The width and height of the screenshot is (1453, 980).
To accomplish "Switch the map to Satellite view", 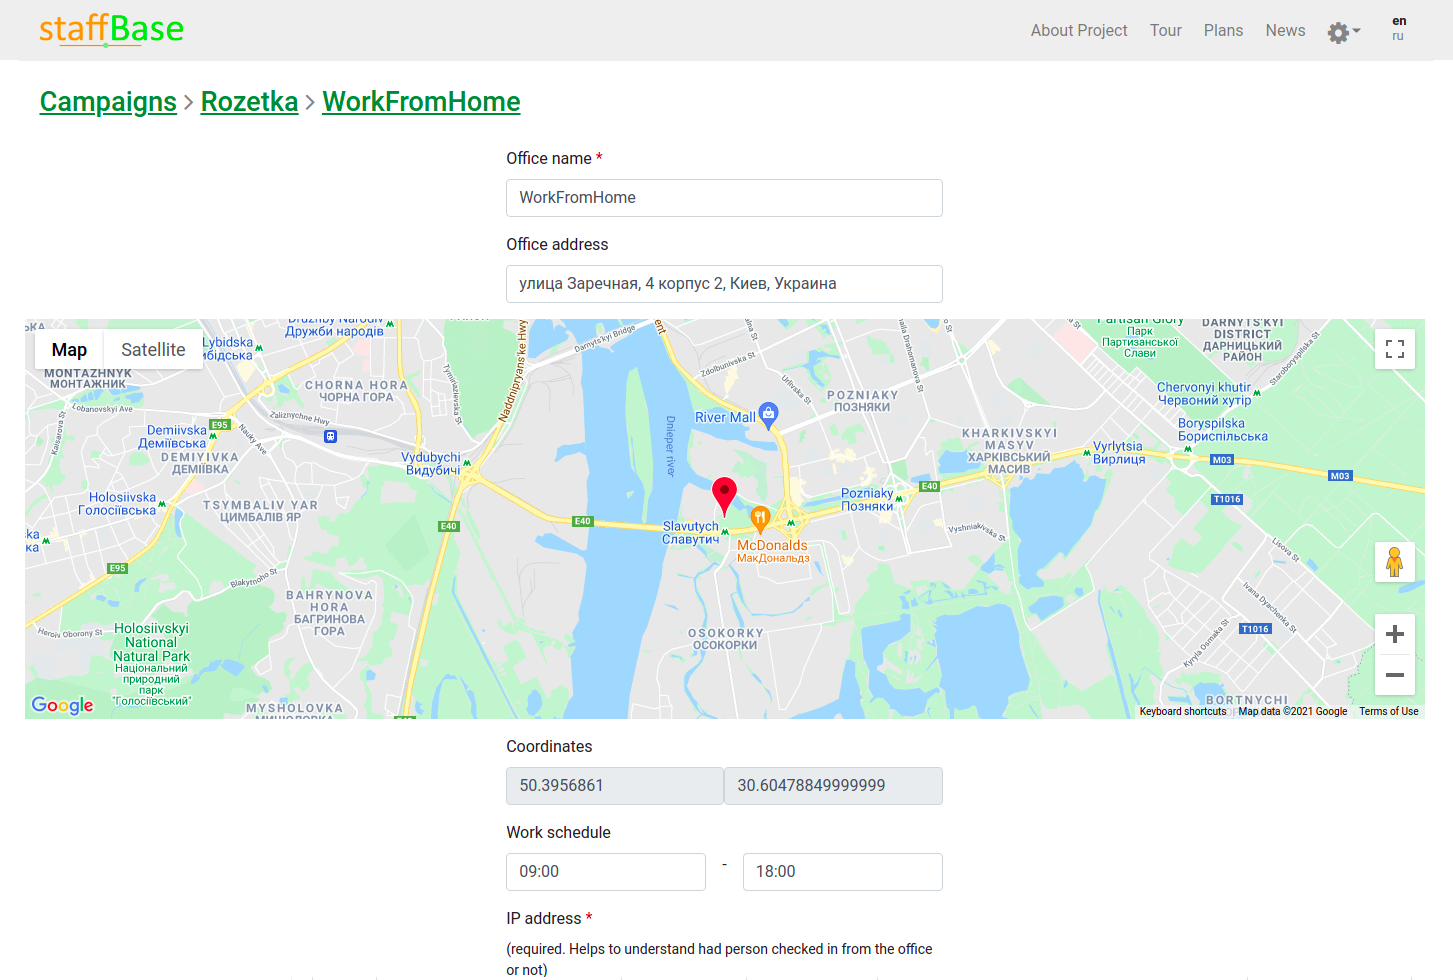I will 152,349.
